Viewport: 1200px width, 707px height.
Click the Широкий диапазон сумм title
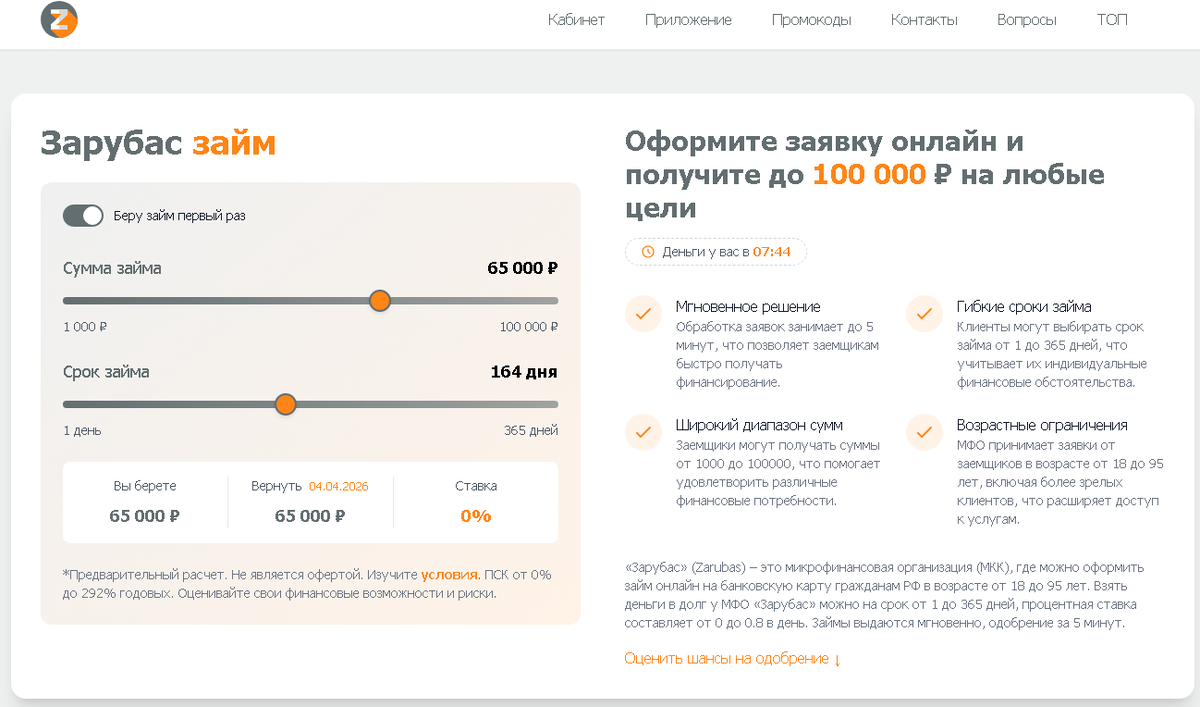click(759, 425)
